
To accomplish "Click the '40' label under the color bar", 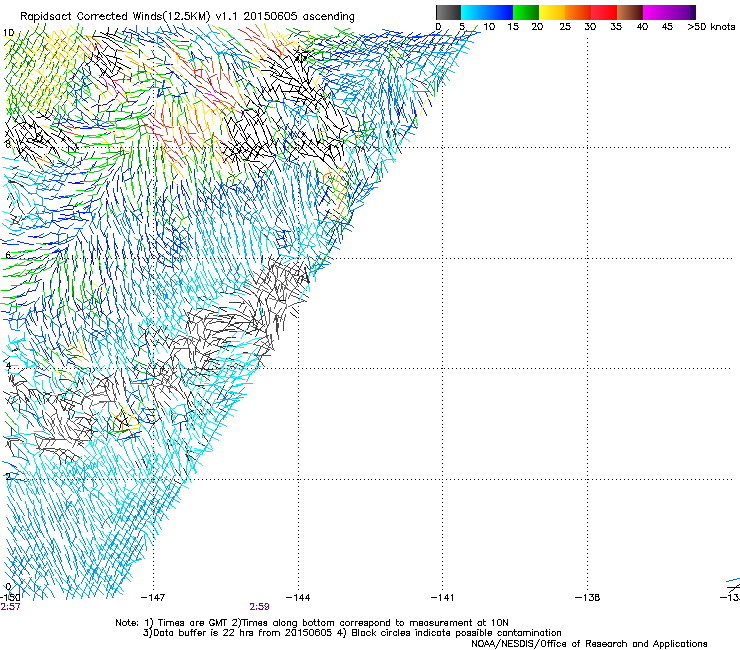I will click(x=642, y=27).
